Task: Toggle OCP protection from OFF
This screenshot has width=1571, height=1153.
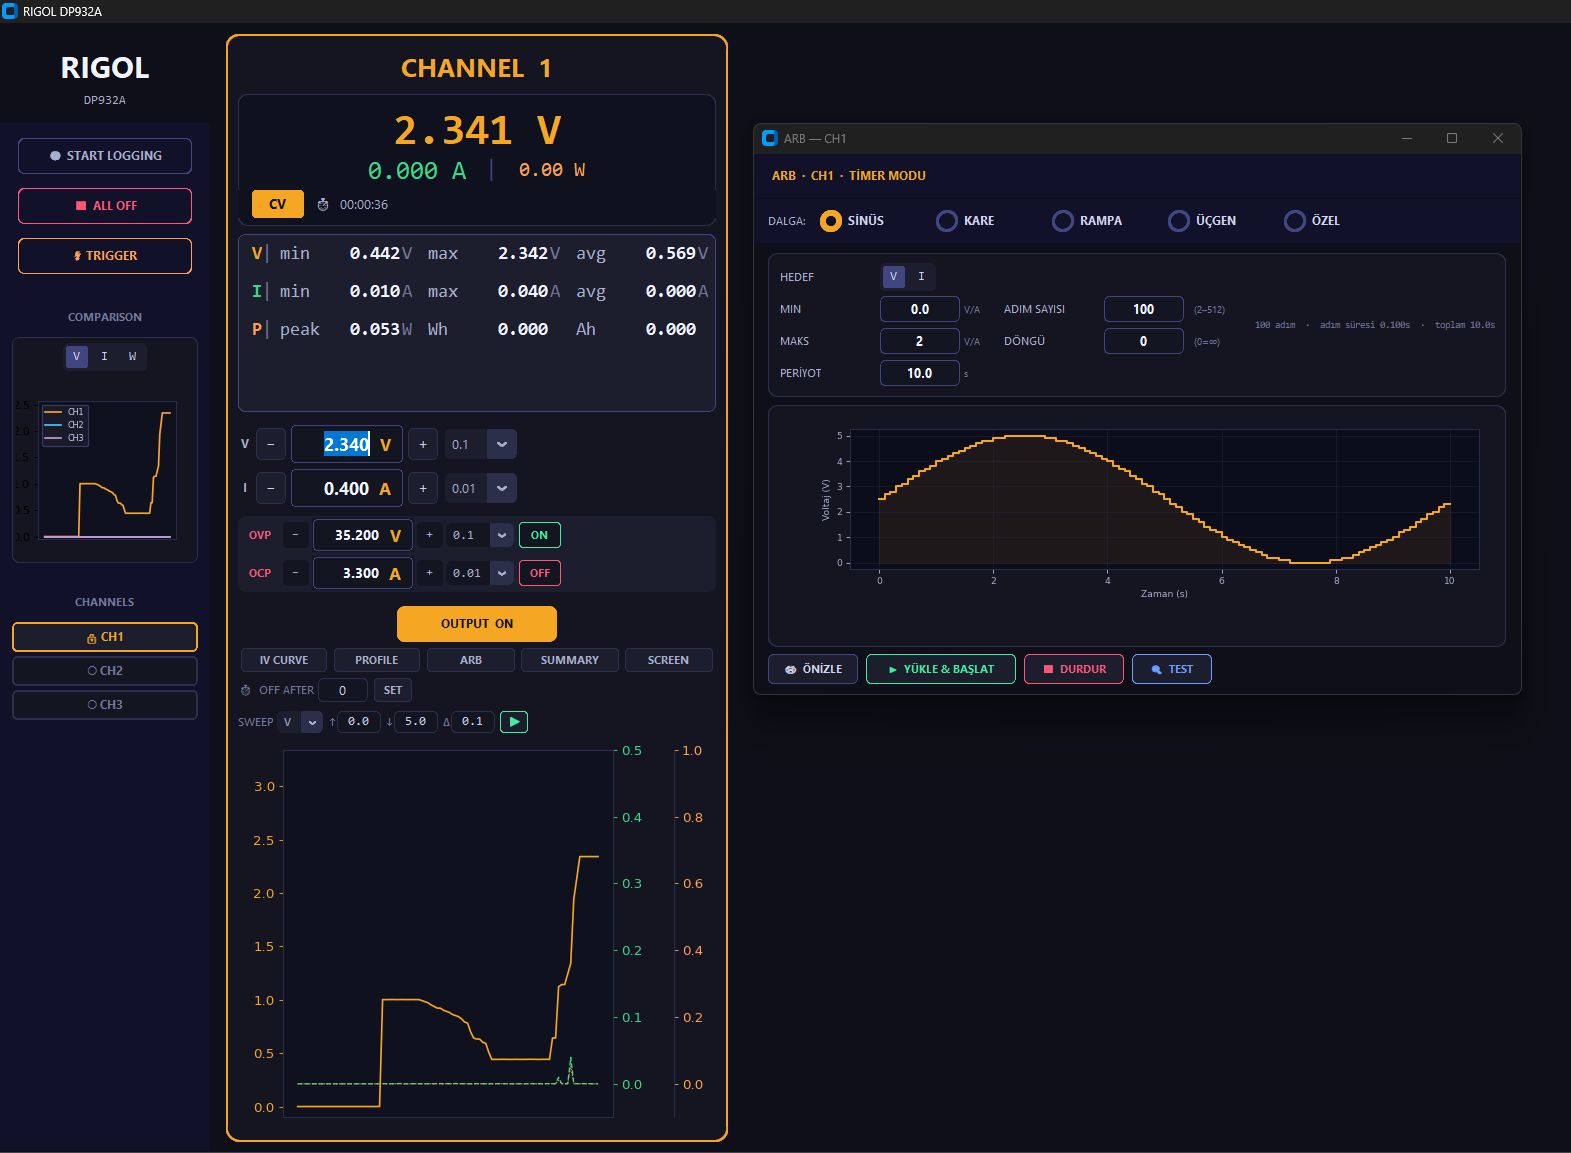Action: (539, 573)
